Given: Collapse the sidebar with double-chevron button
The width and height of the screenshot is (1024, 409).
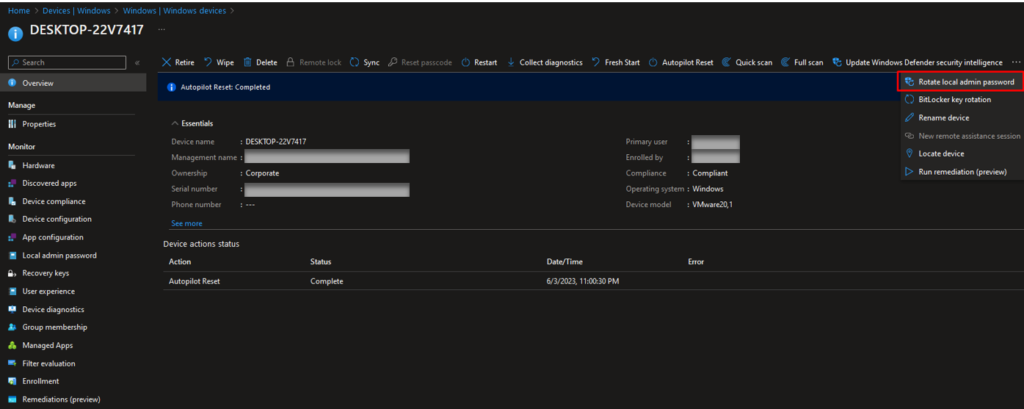Looking at the screenshot, I should [137, 63].
